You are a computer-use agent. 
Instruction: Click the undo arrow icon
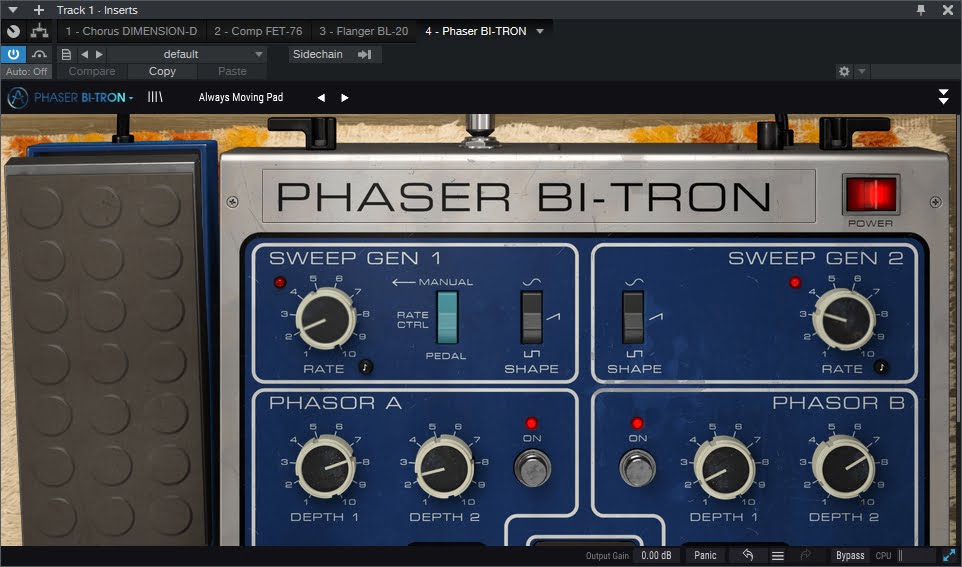point(747,555)
